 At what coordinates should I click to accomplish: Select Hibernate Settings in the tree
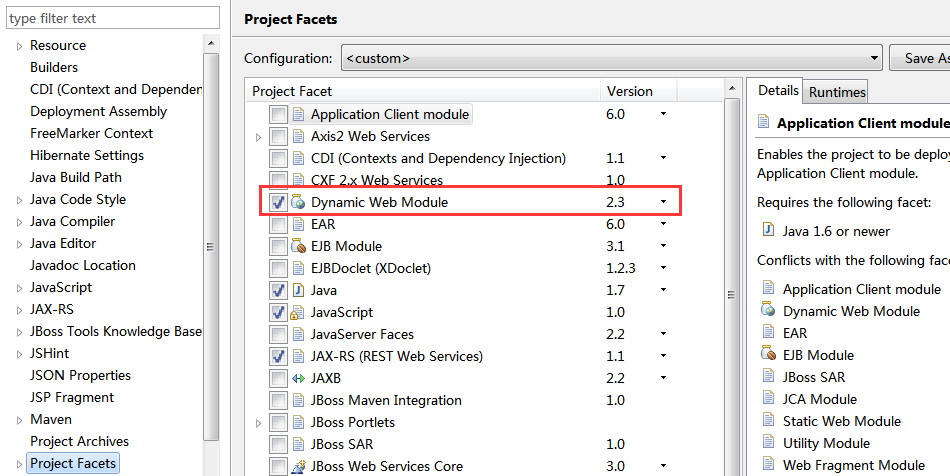87,156
